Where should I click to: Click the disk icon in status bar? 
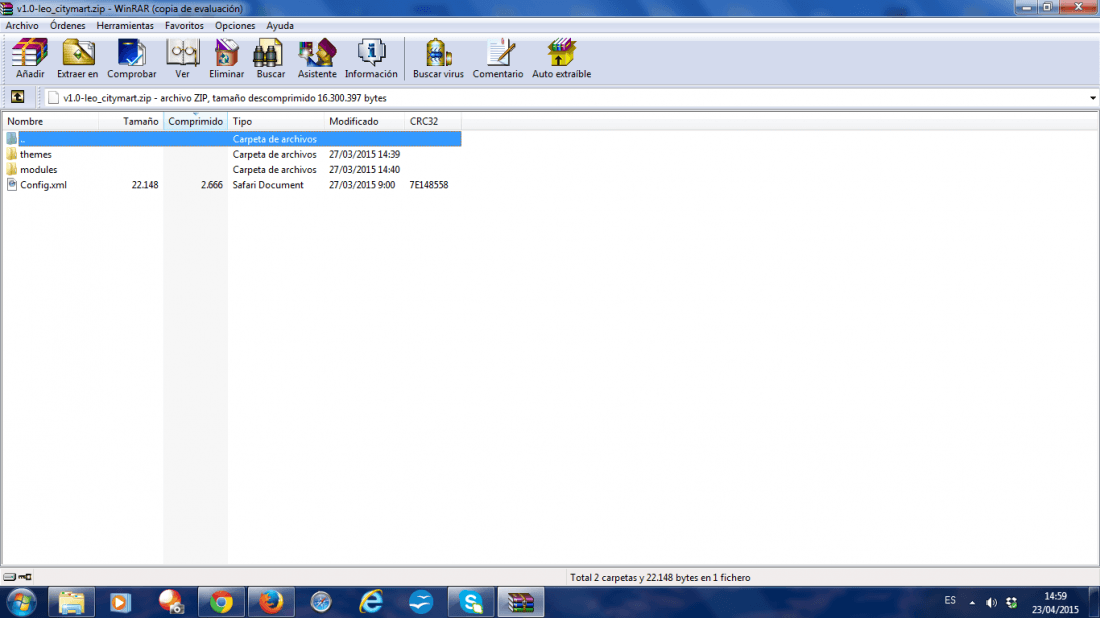9,577
